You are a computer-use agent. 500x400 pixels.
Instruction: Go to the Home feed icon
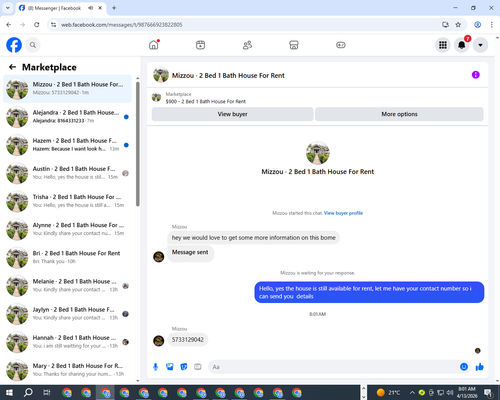[x=154, y=45]
